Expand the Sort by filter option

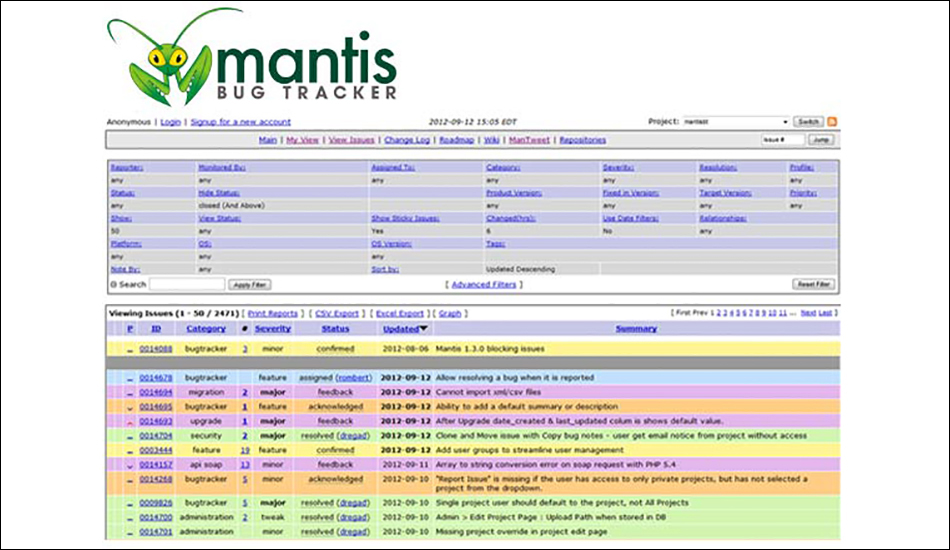(x=385, y=269)
